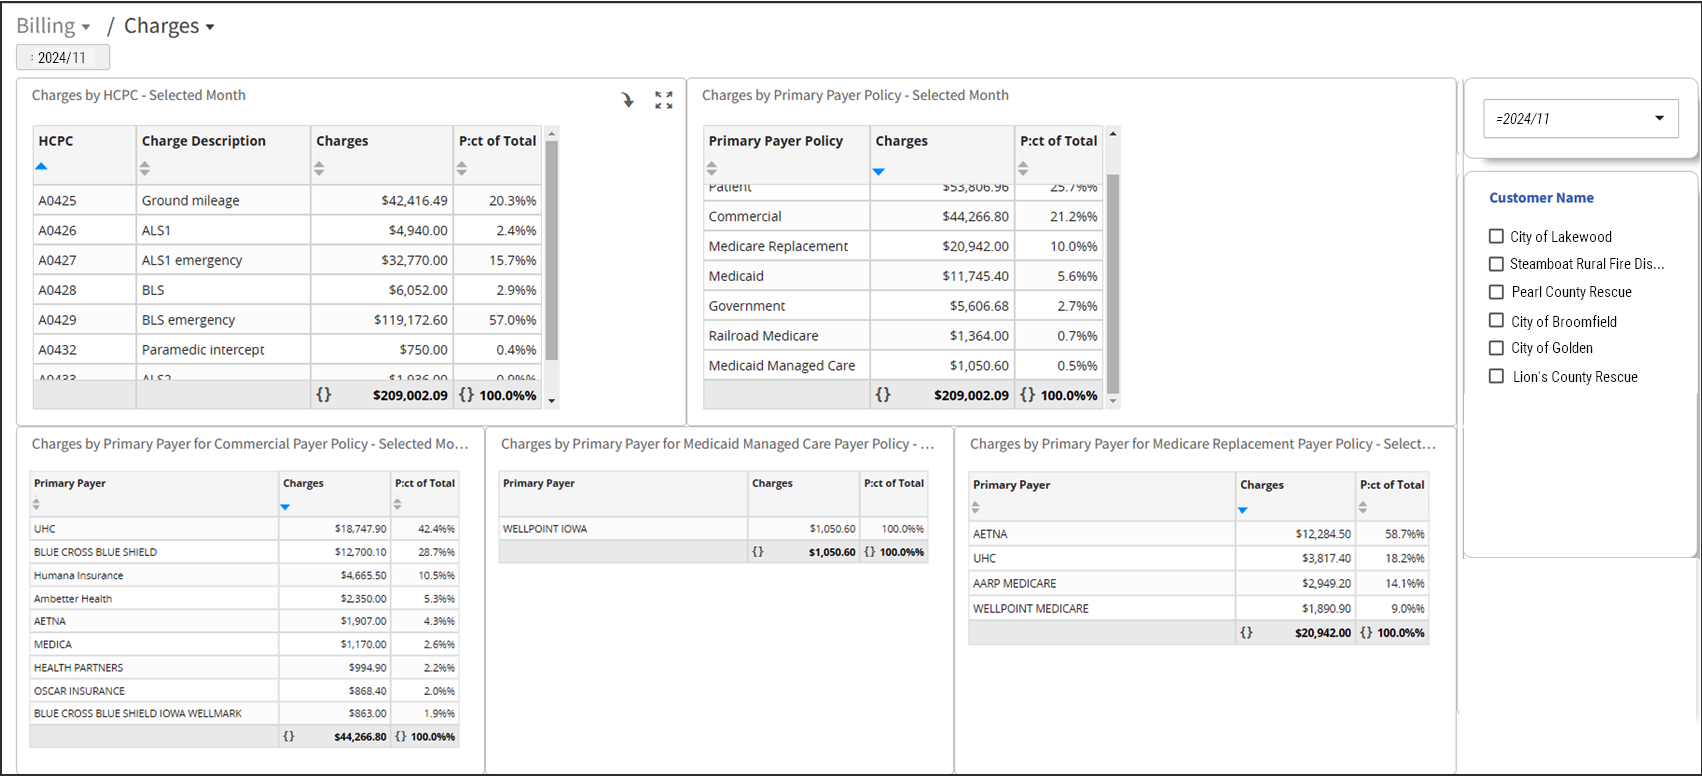Open the =2024/11 month dropdown
The width and height of the screenshot is (1702, 776).
click(1581, 118)
